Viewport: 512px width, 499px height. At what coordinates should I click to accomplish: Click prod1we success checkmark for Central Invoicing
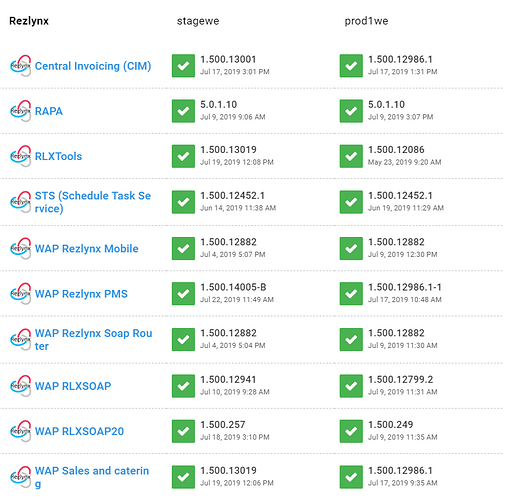351,66
